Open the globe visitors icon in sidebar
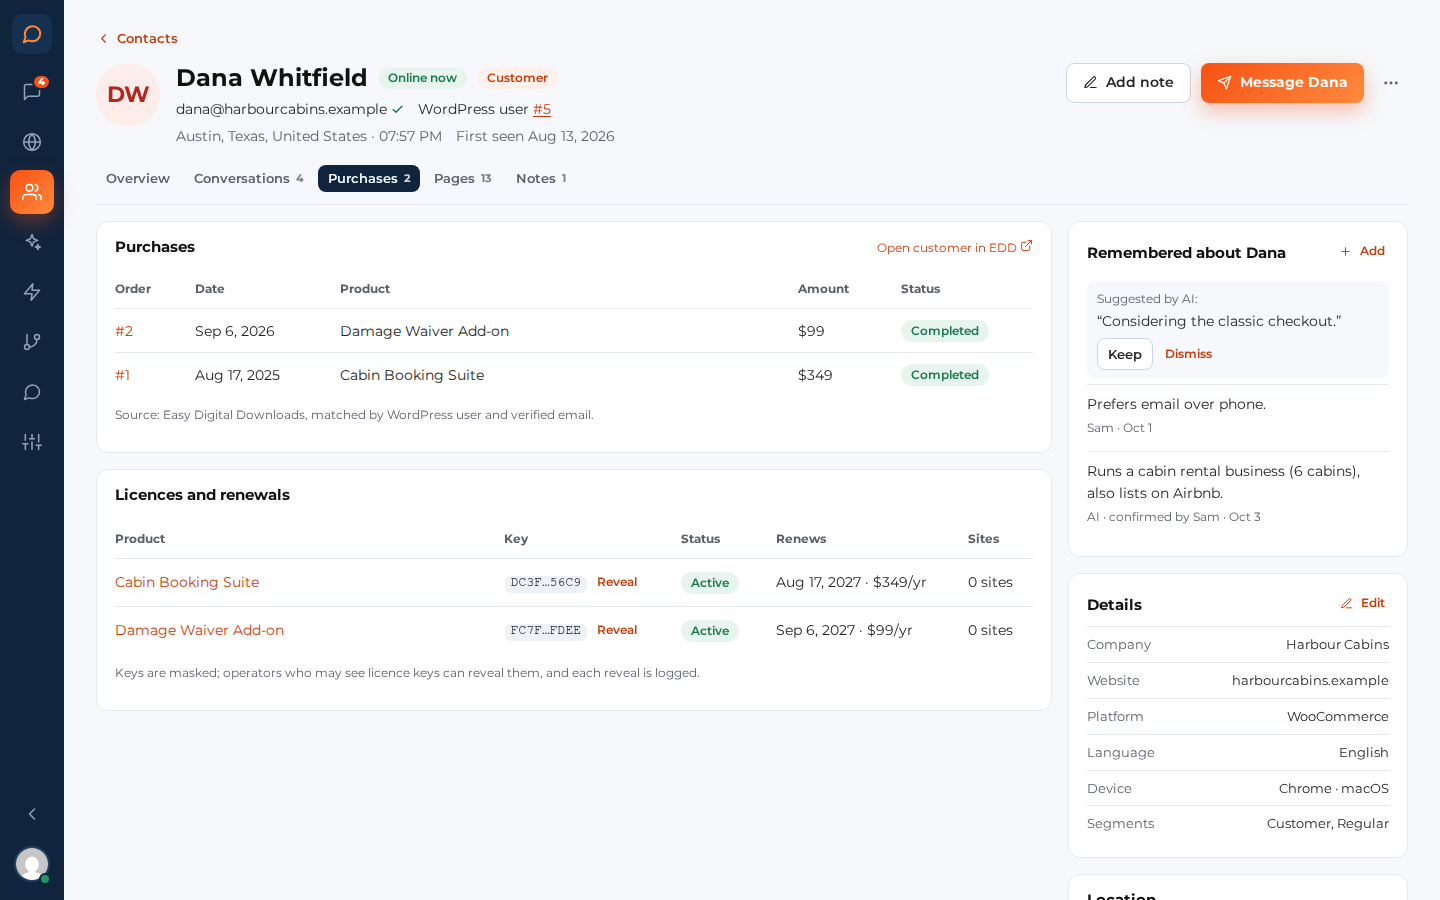Image resolution: width=1440 pixels, height=900 pixels. [x=32, y=142]
